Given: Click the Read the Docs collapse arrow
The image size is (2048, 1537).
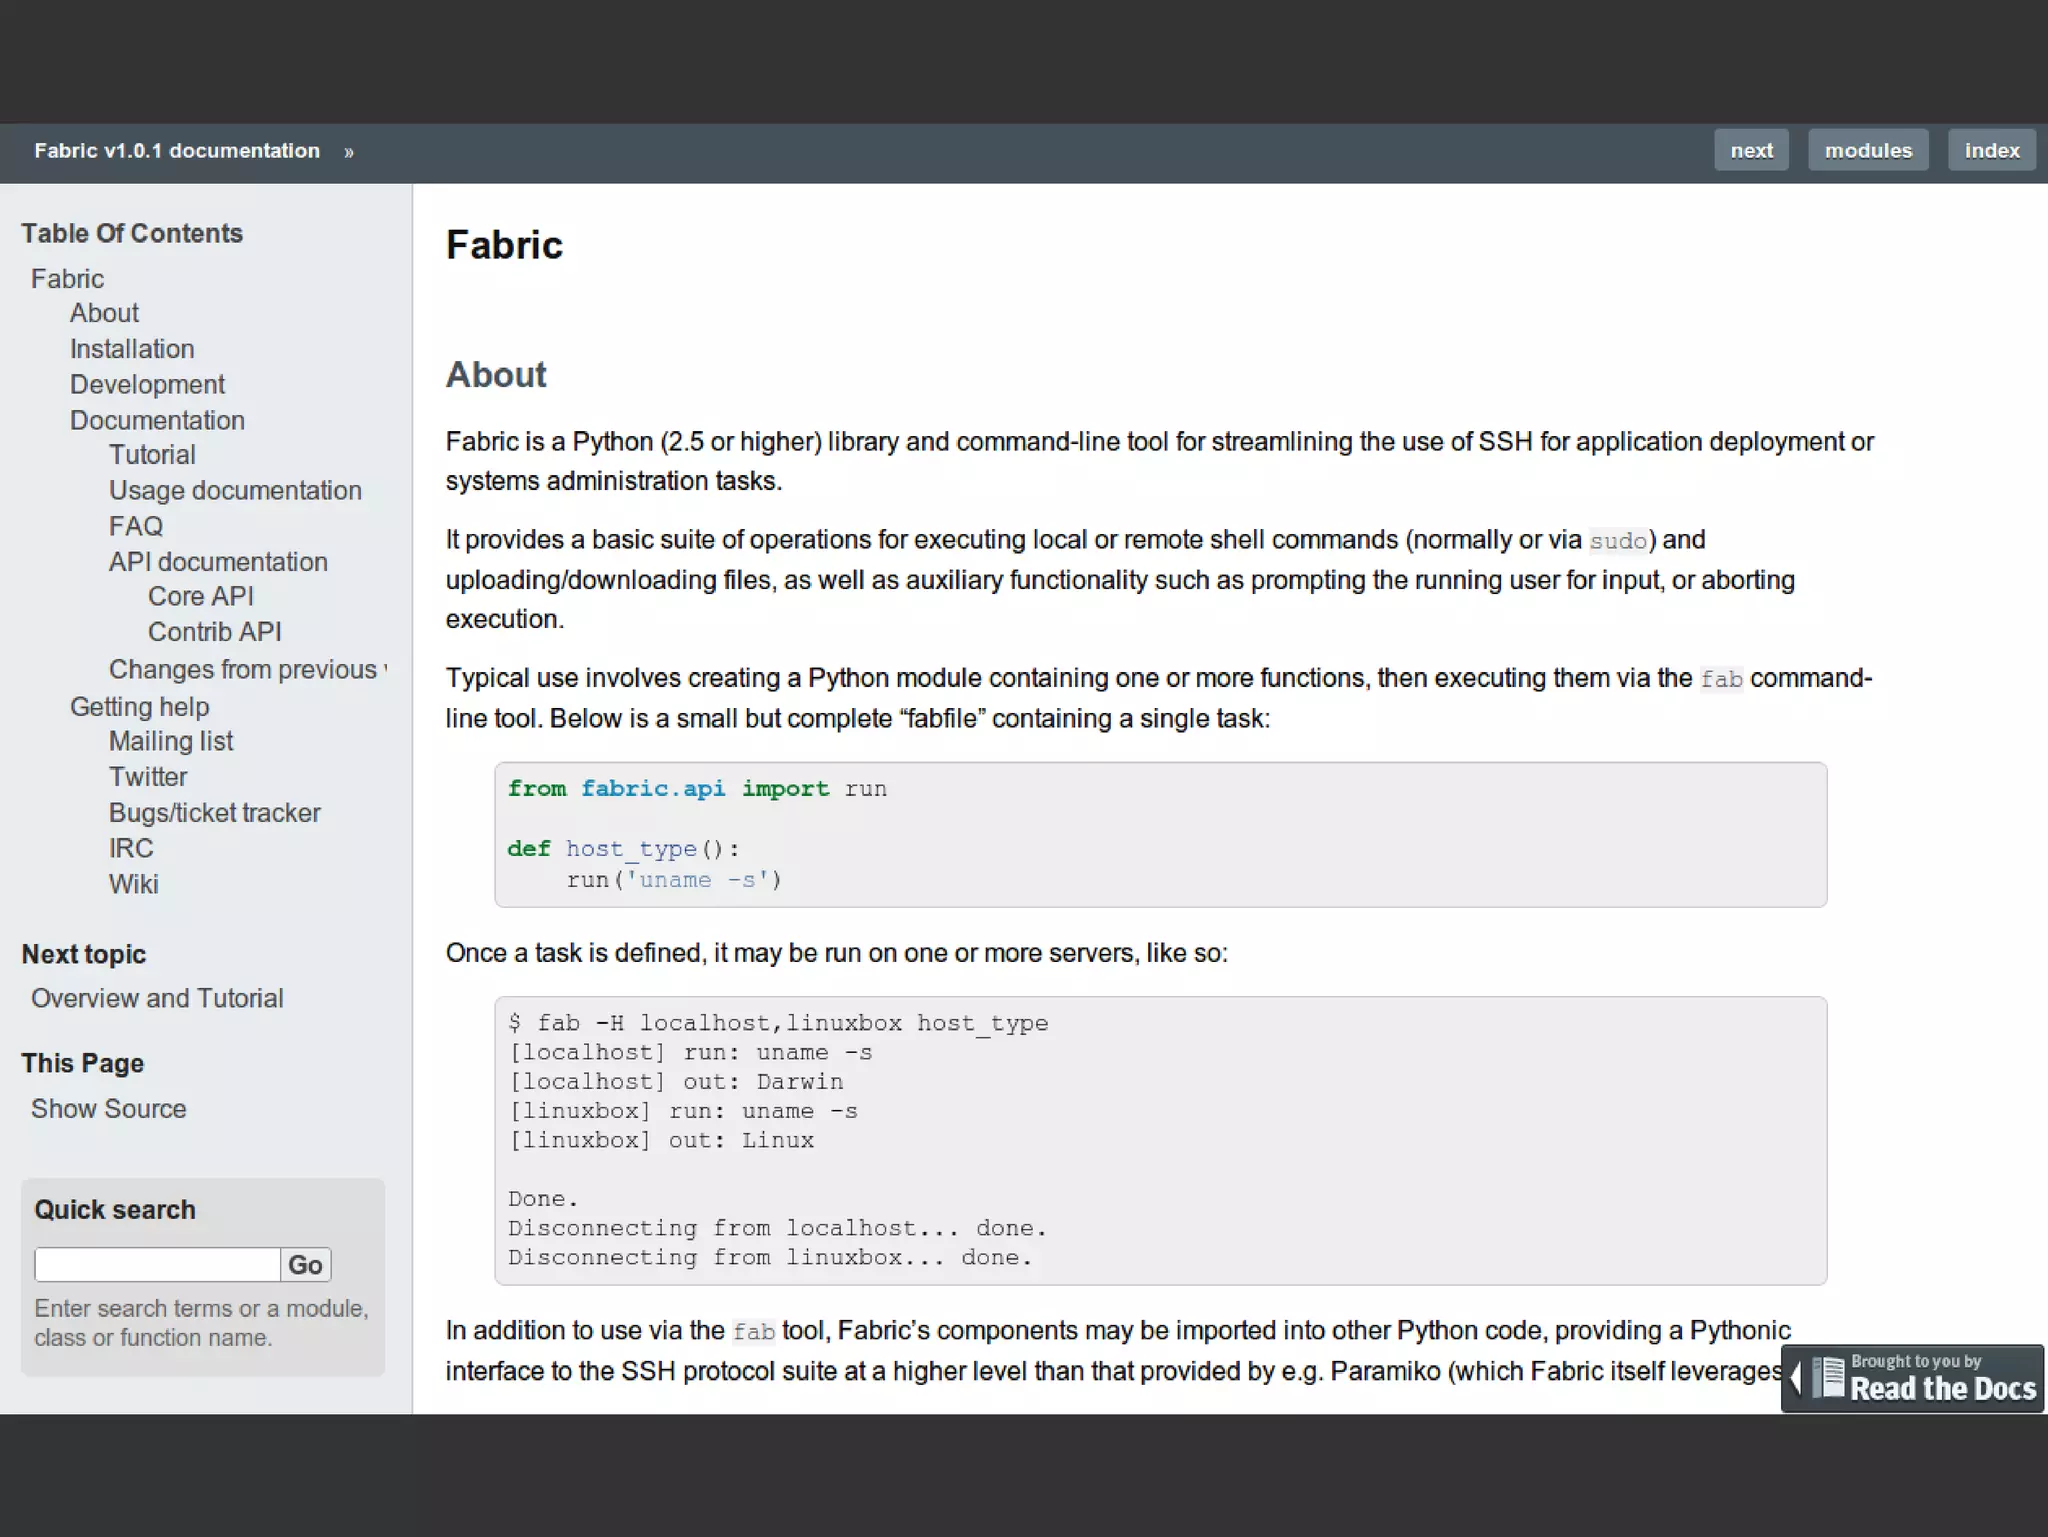Looking at the screenshot, I should coord(1796,1379).
